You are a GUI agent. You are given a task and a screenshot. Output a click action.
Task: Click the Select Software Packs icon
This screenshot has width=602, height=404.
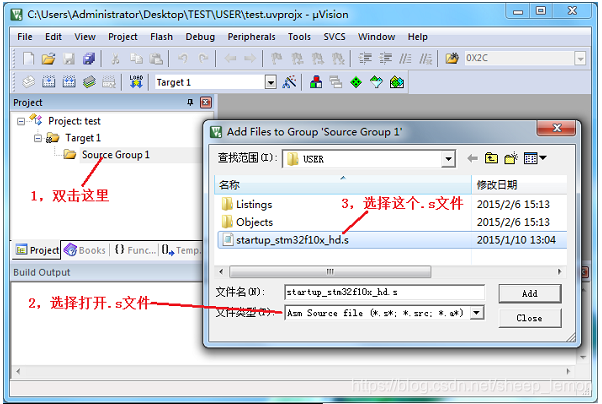(376, 82)
